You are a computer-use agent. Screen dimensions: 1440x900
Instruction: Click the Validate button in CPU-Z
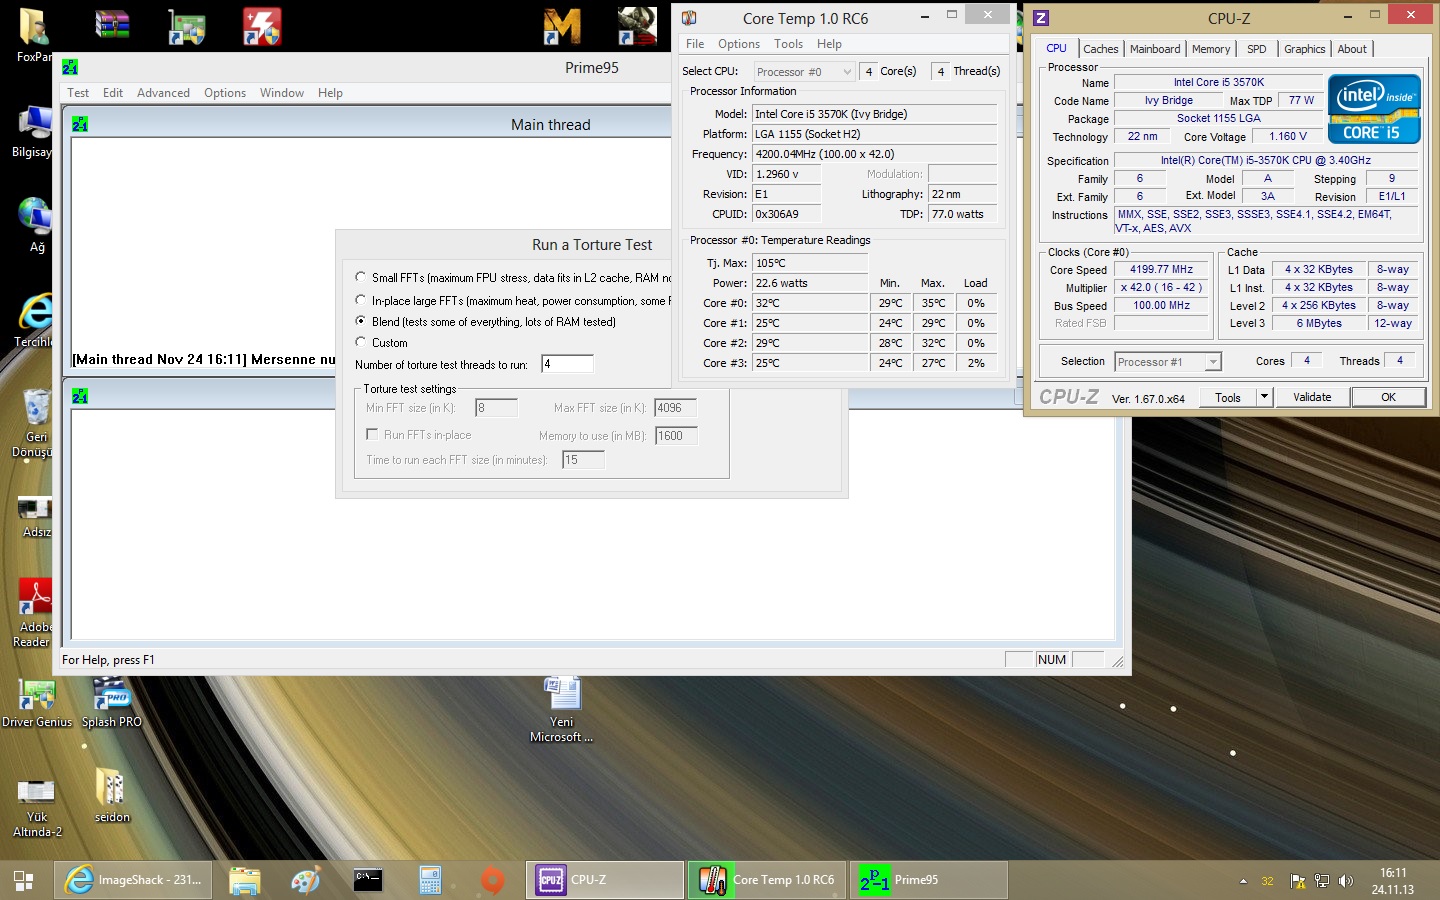1311,397
